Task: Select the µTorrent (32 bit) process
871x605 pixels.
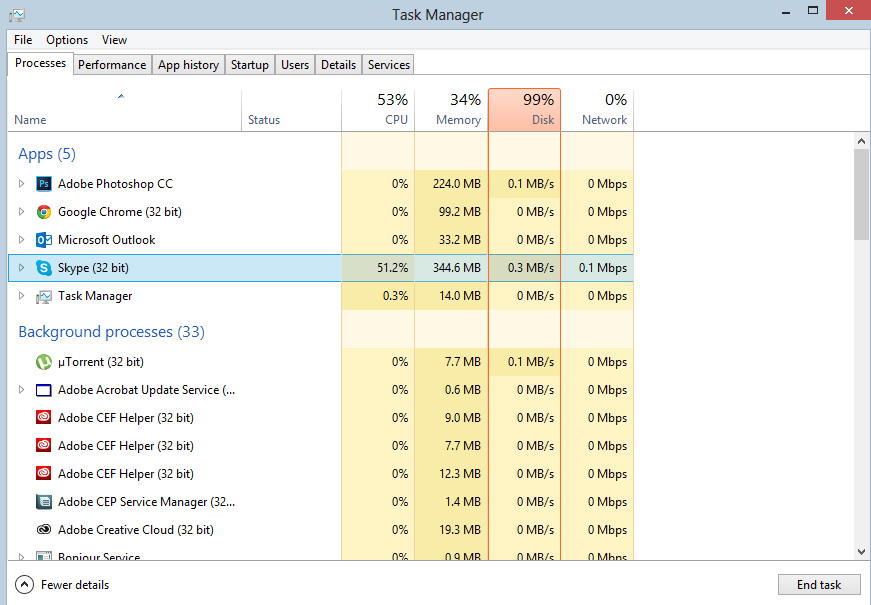Action: (x=321, y=362)
